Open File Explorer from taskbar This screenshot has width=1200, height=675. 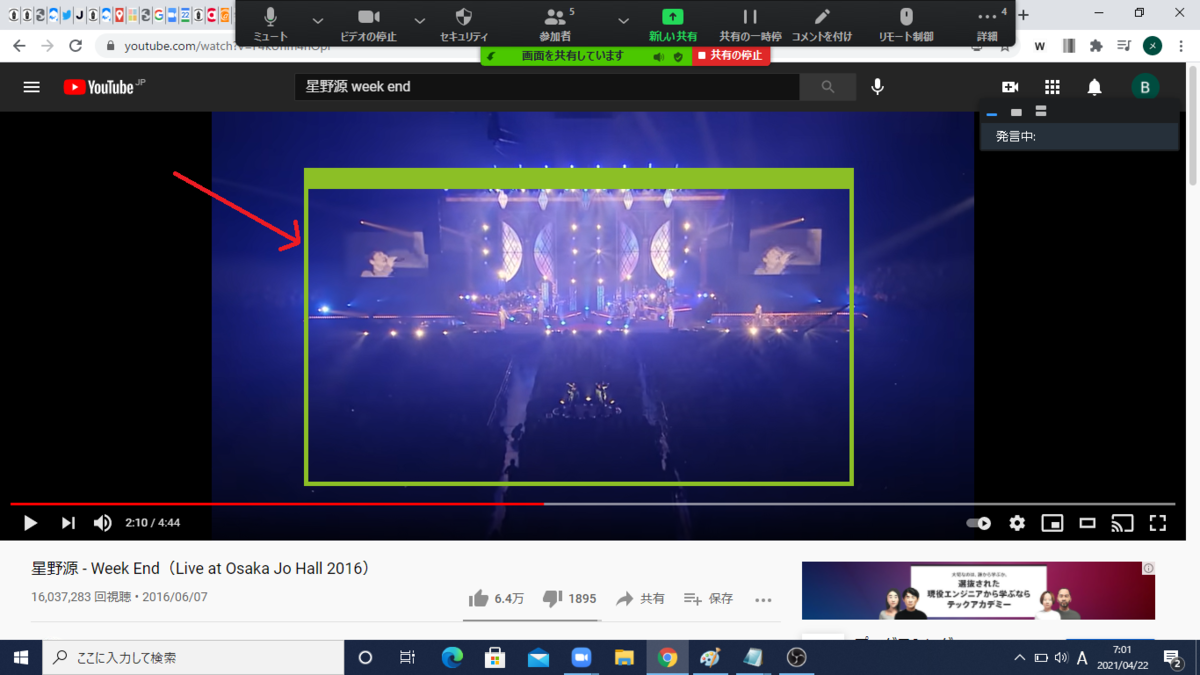(624, 657)
